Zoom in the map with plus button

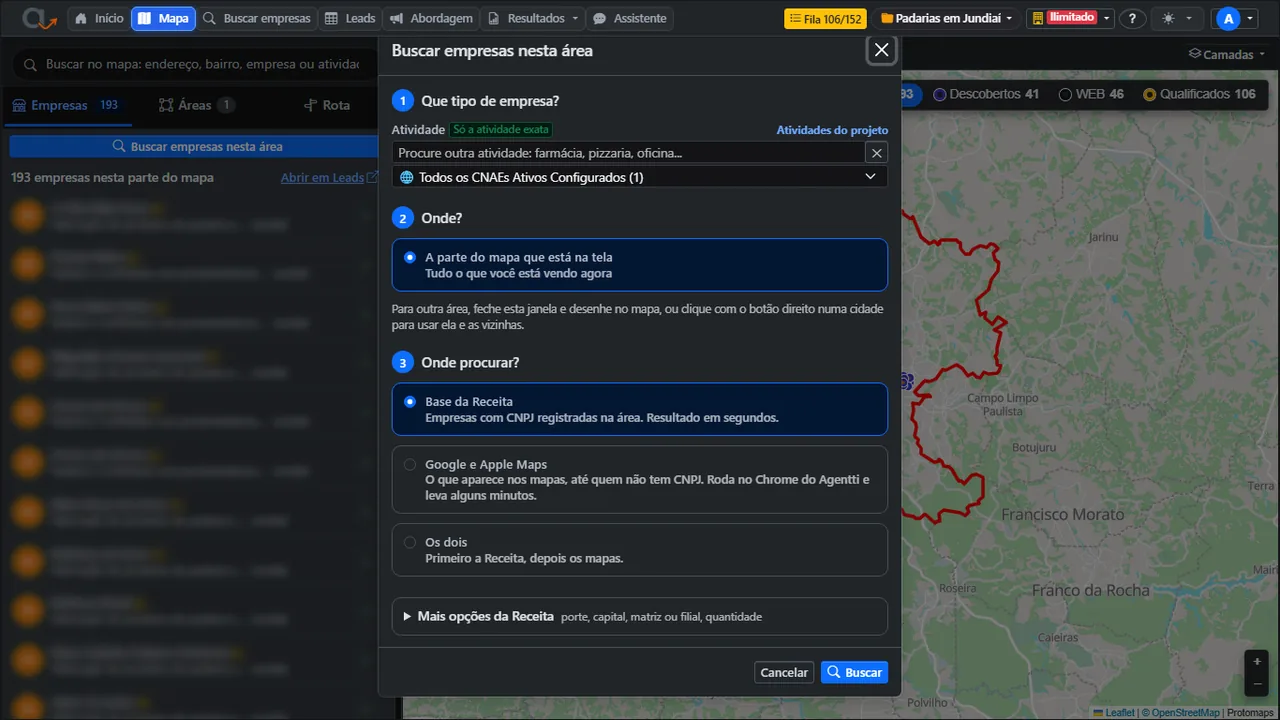[x=1257, y=662]
